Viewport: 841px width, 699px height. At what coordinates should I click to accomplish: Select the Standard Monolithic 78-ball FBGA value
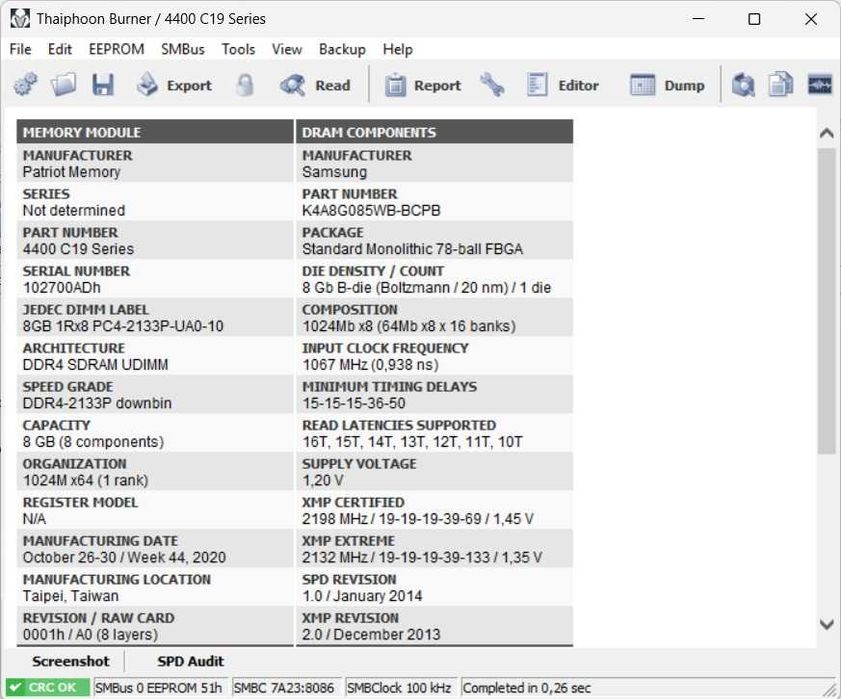coord(412,249)
